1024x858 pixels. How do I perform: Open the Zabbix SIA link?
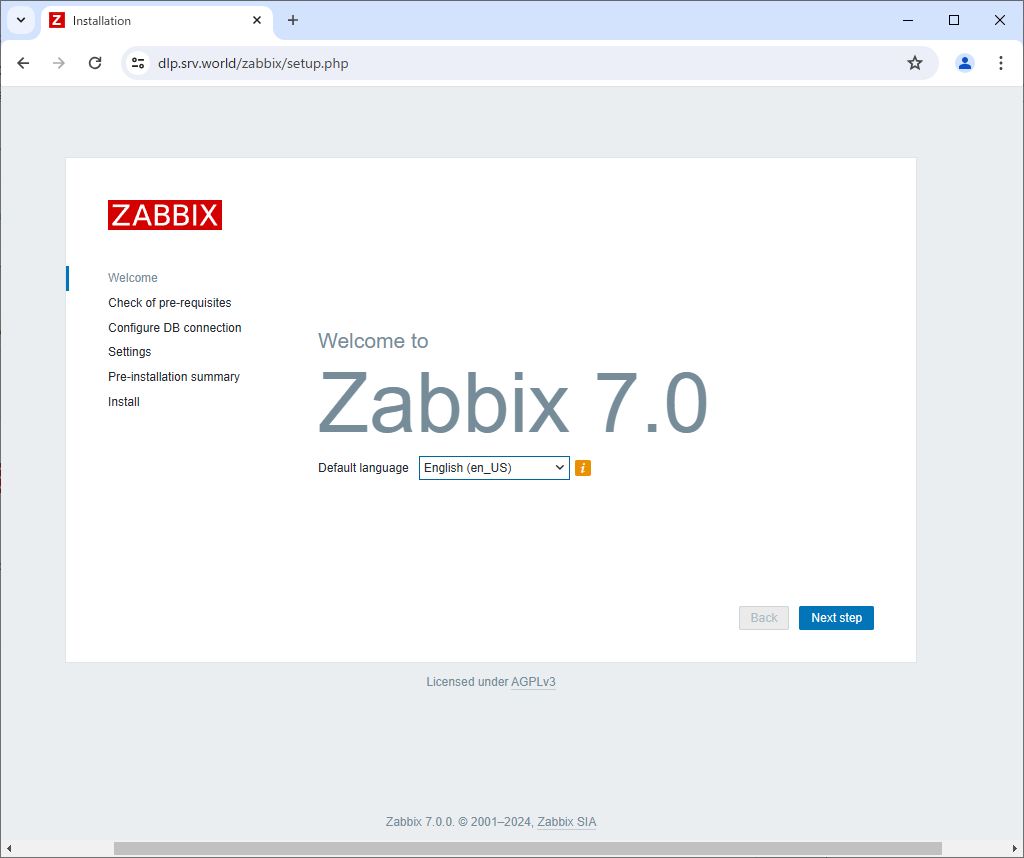[566, 822]
